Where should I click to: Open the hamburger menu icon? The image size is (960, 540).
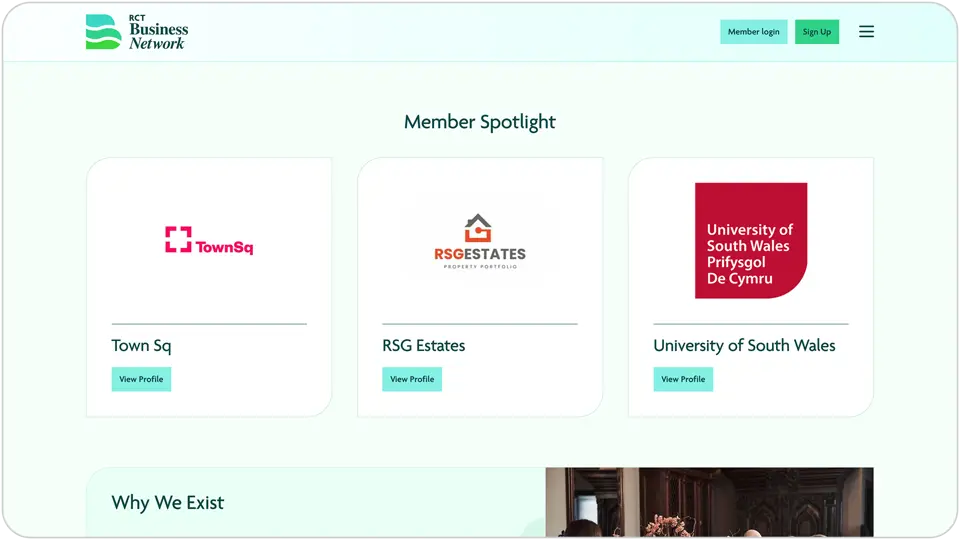click(866, 32)
